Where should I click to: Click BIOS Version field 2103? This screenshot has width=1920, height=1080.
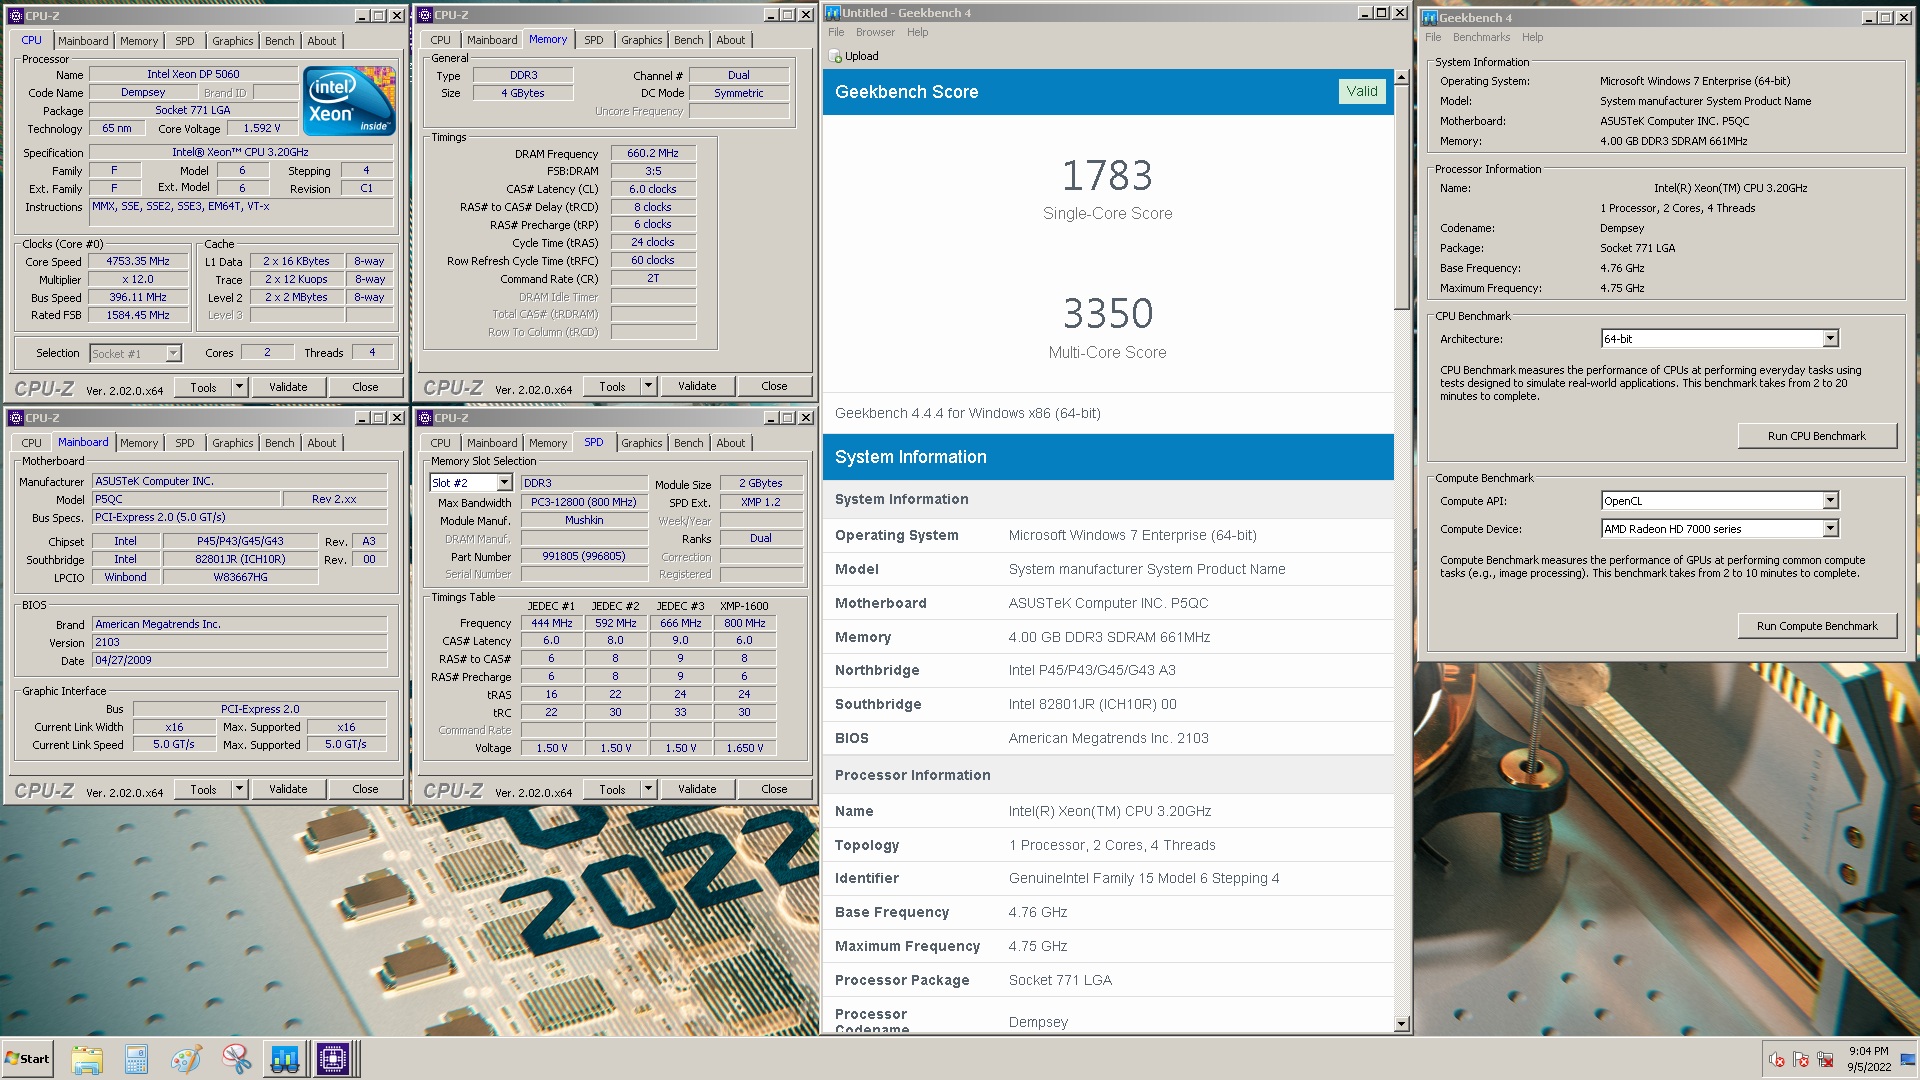click(x=239, y=642)
